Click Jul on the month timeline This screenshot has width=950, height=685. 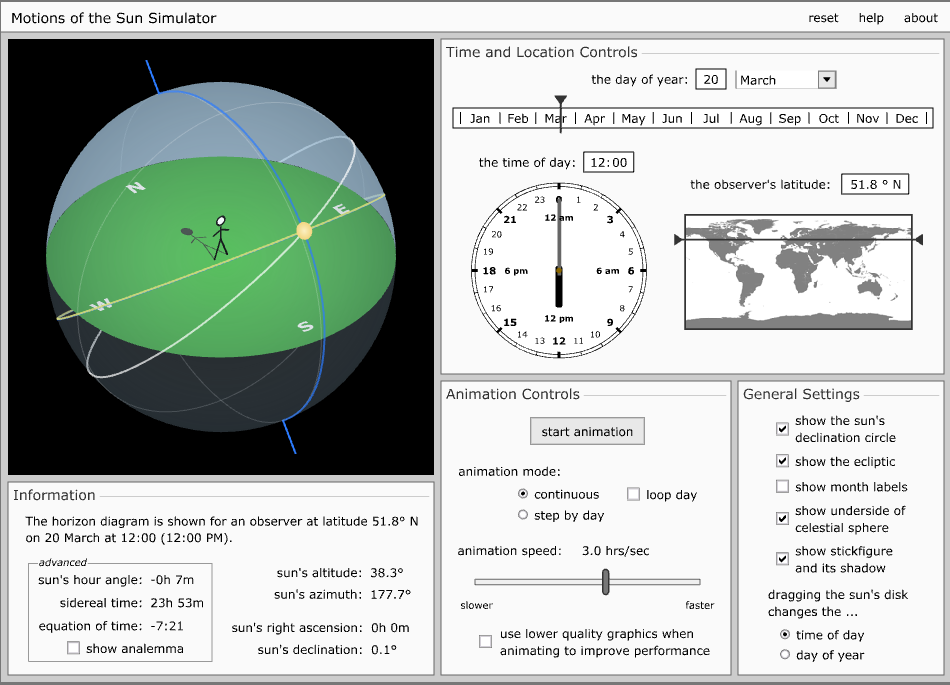point(711,119)
